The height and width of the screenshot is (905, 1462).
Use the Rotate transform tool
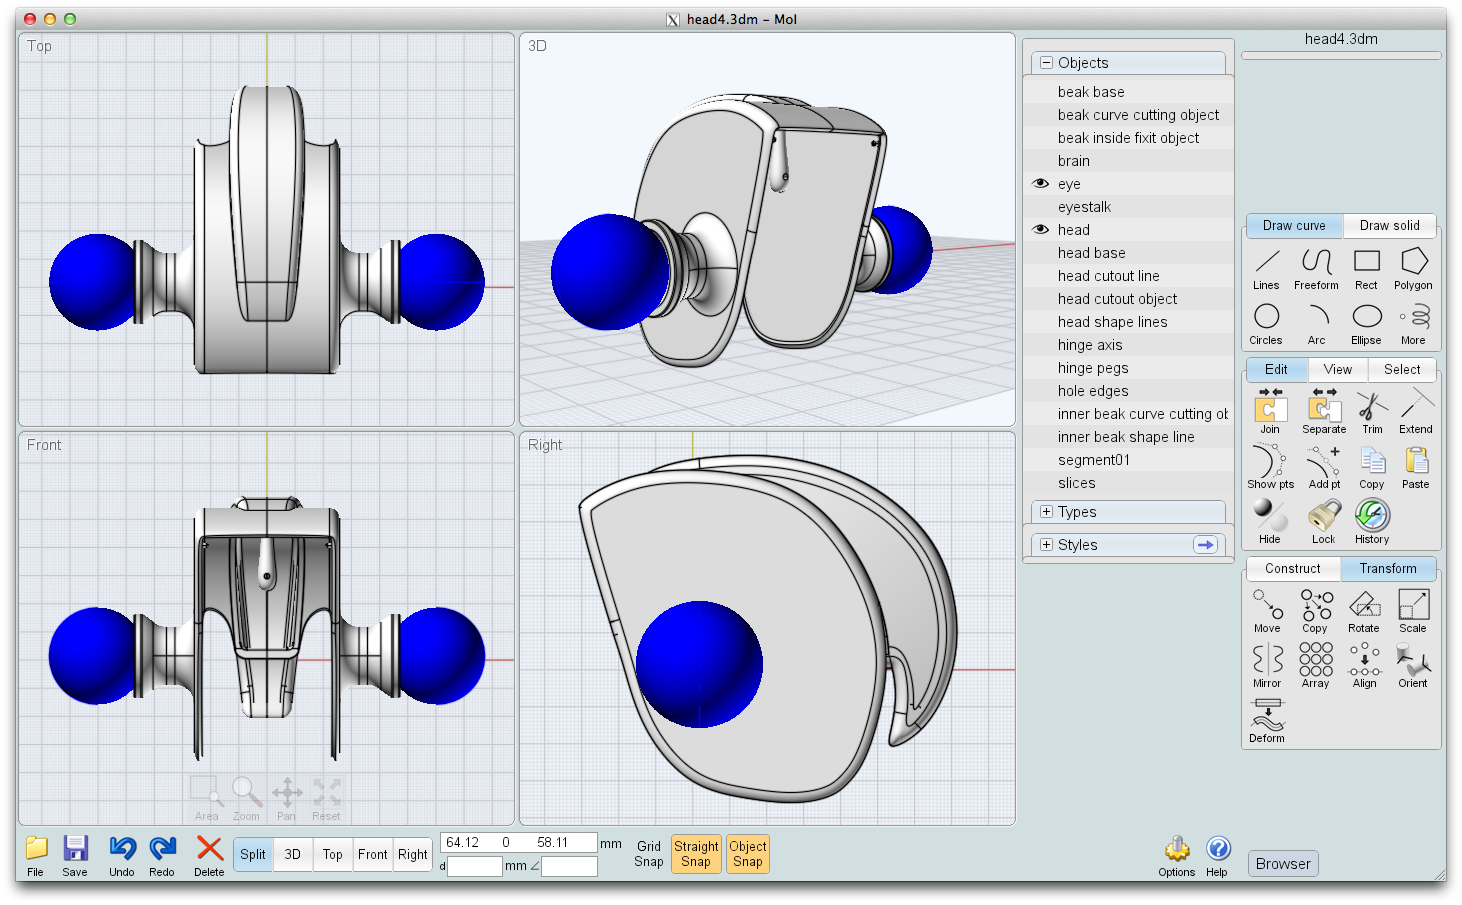tap(1364, 610)
